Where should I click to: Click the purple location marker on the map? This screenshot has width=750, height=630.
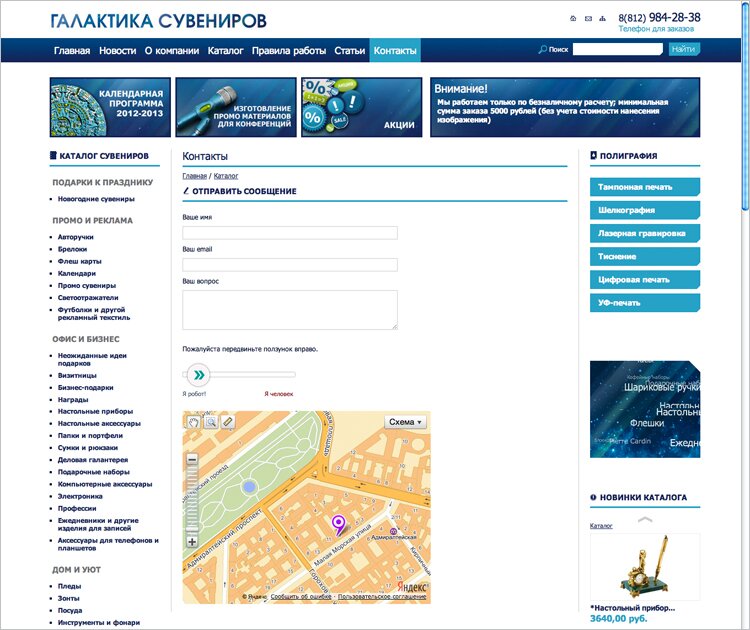point(338,525)
